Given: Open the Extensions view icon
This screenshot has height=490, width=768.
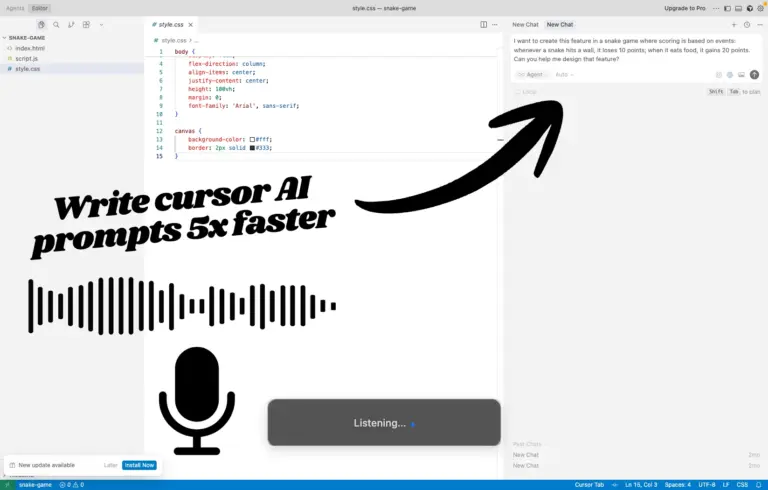Looking at the screenshot, I should 86,24.
